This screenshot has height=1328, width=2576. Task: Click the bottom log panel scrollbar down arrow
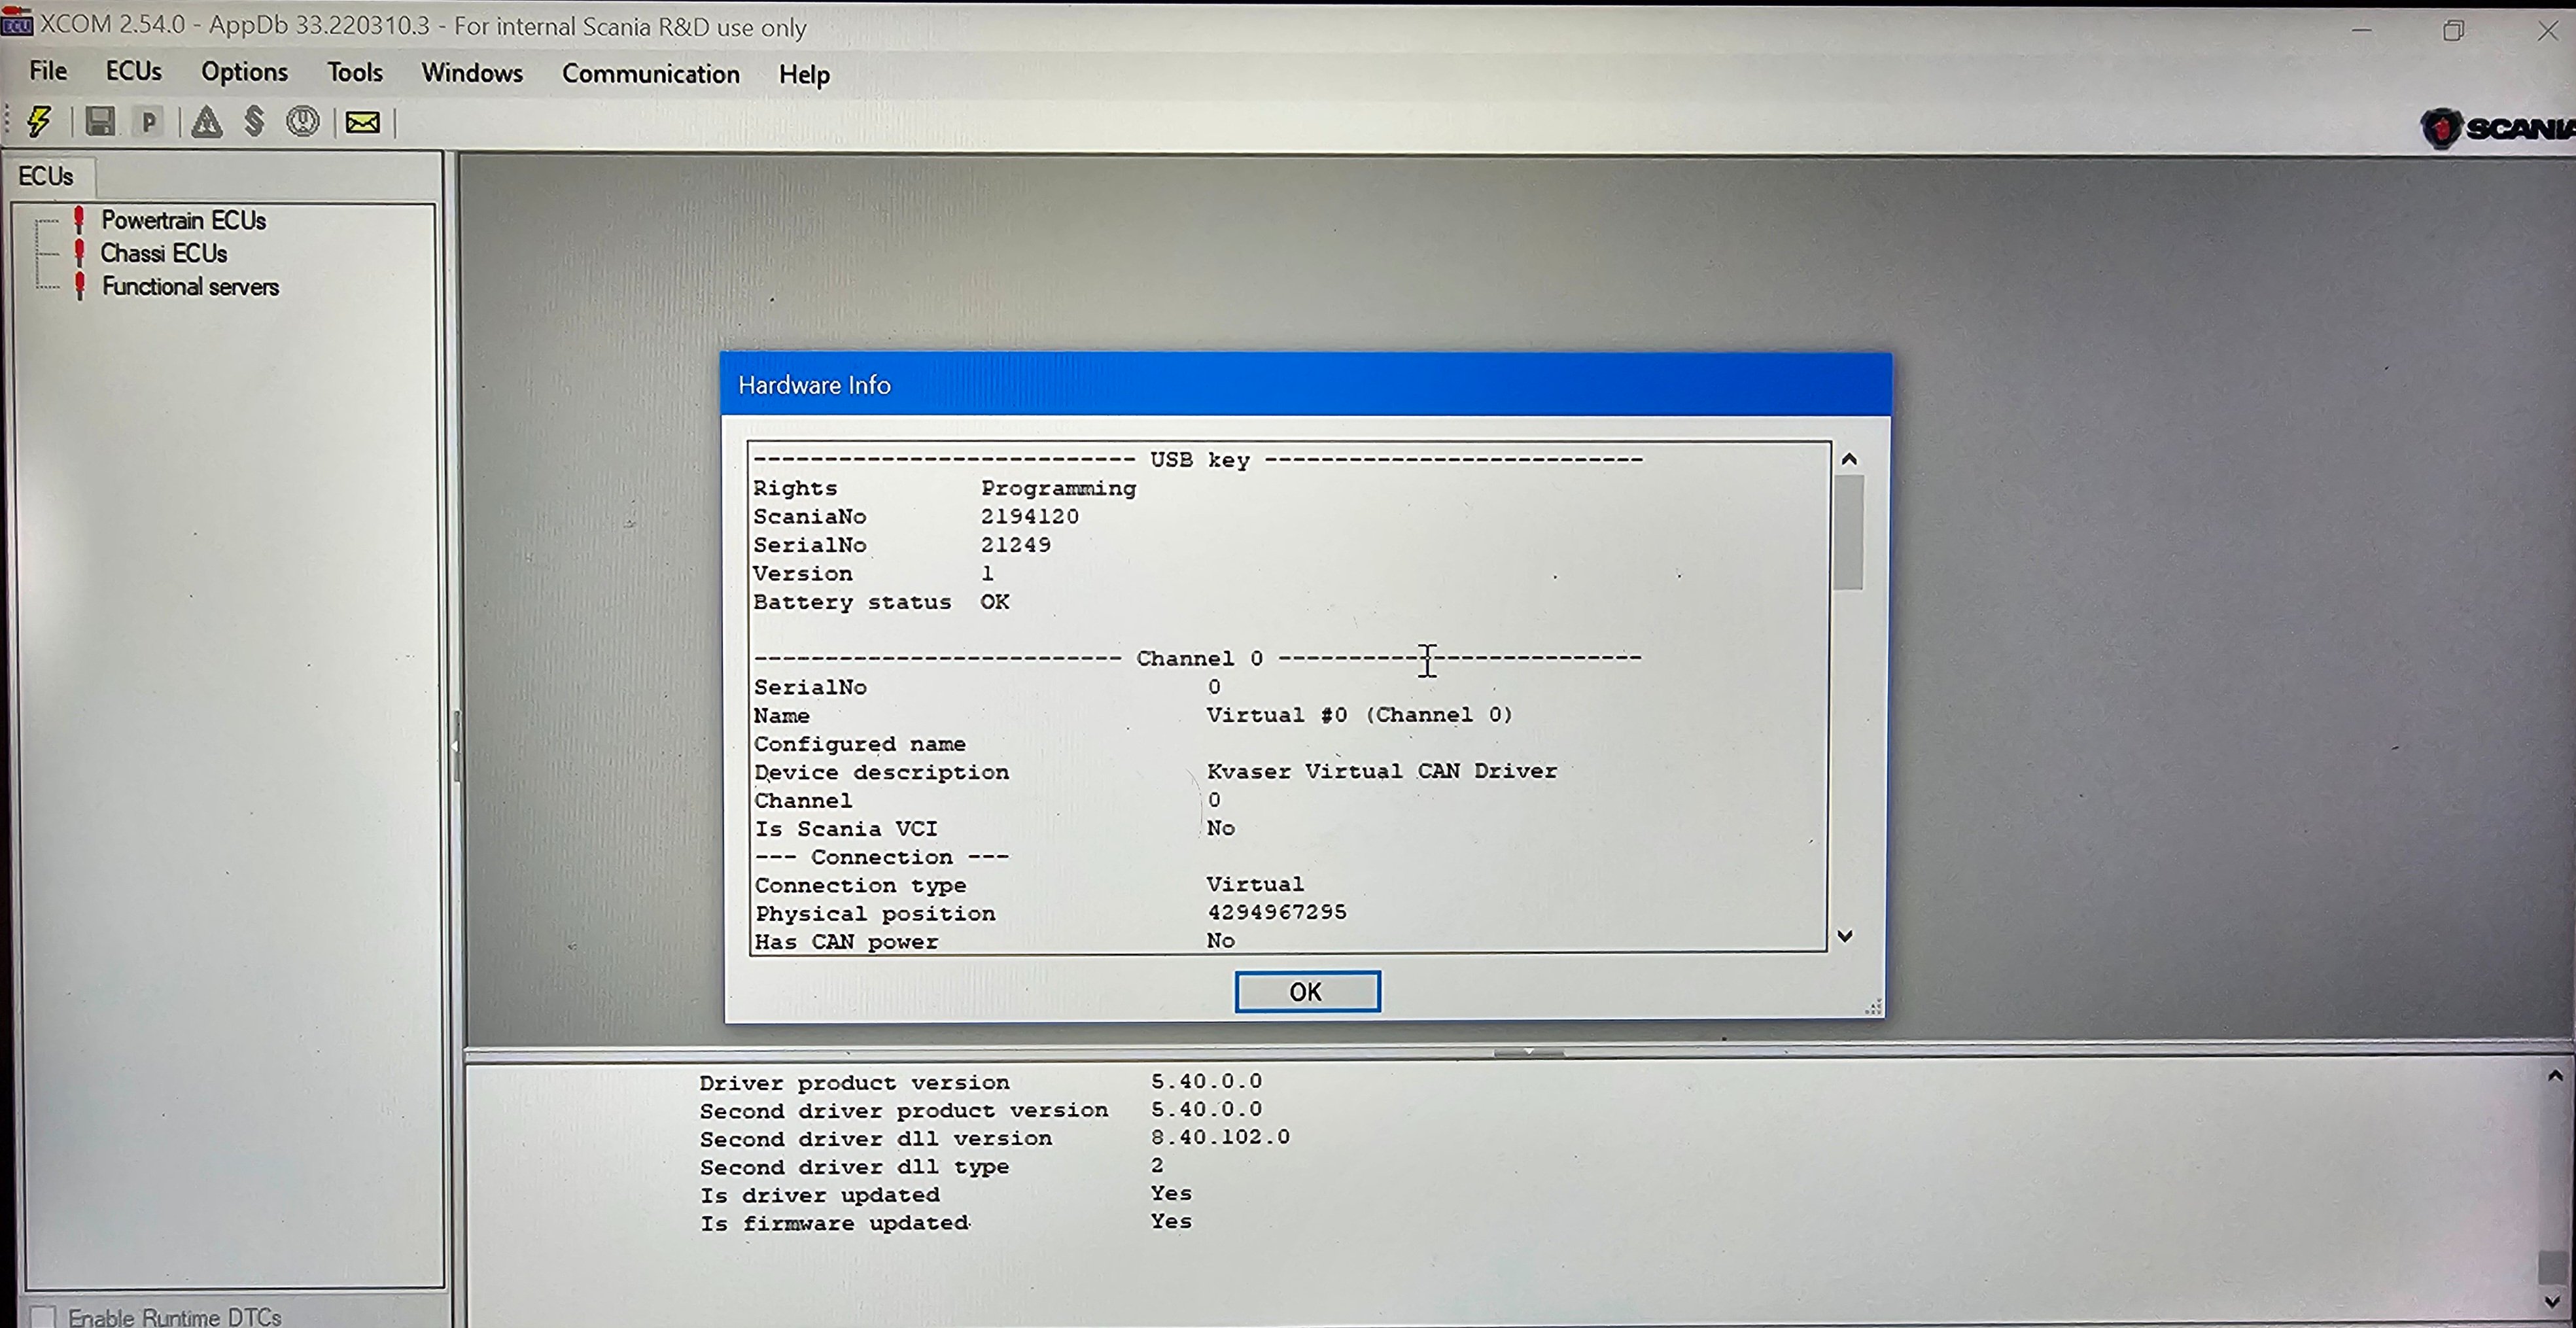[x=2553, y=1302]
